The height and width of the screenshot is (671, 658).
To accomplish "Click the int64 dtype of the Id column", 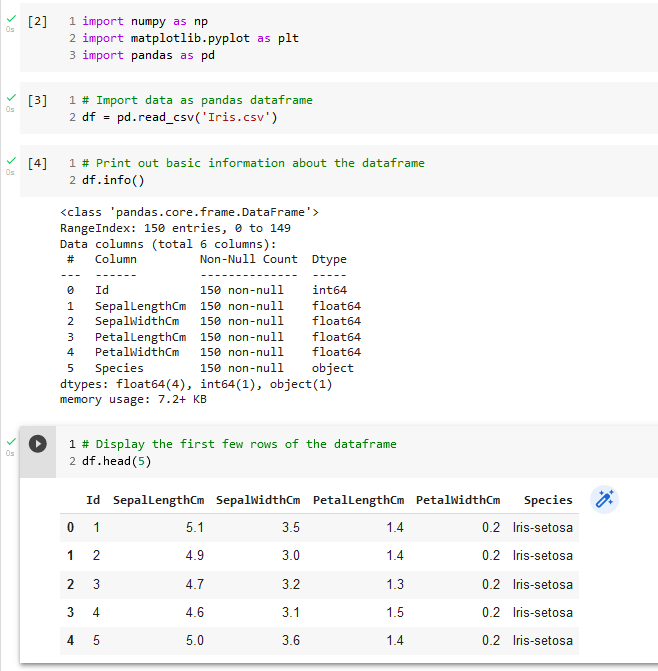I will [x=329, y=290].
